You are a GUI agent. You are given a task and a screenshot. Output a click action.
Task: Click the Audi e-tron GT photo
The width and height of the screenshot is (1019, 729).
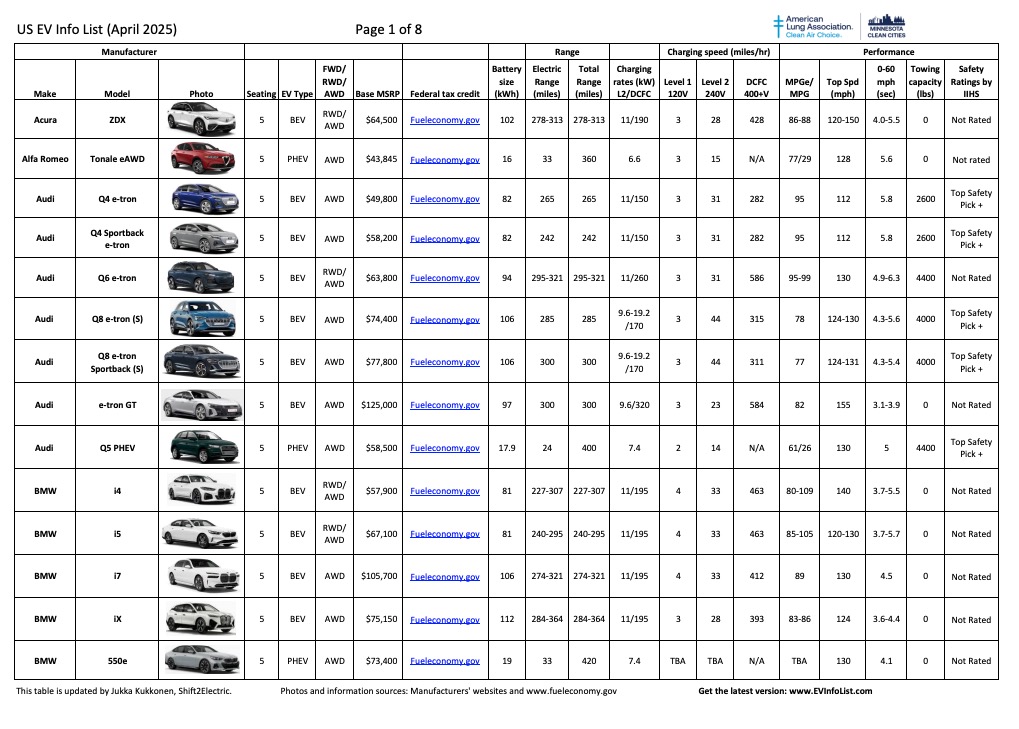pos(202,404)
